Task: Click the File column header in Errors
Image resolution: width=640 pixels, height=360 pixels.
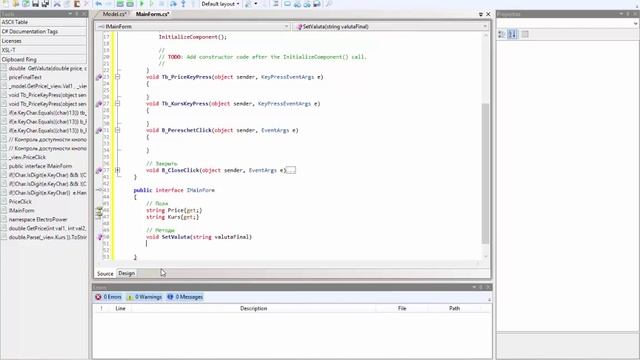Action: tap(402, 309)
